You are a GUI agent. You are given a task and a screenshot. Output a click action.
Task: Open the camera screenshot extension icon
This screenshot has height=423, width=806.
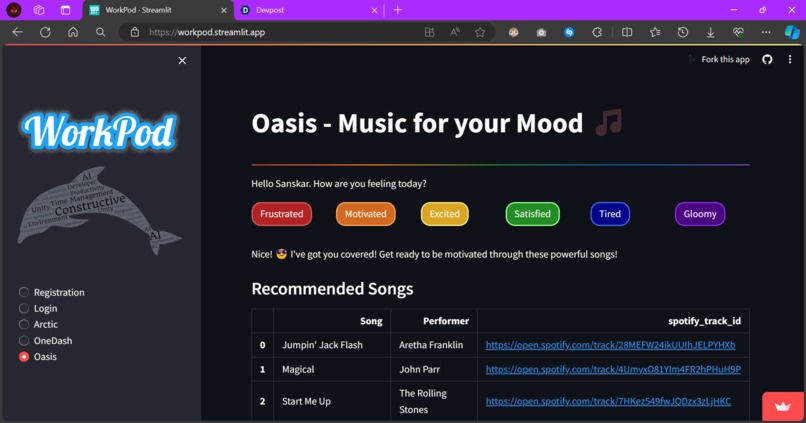[x=541, y=32]
